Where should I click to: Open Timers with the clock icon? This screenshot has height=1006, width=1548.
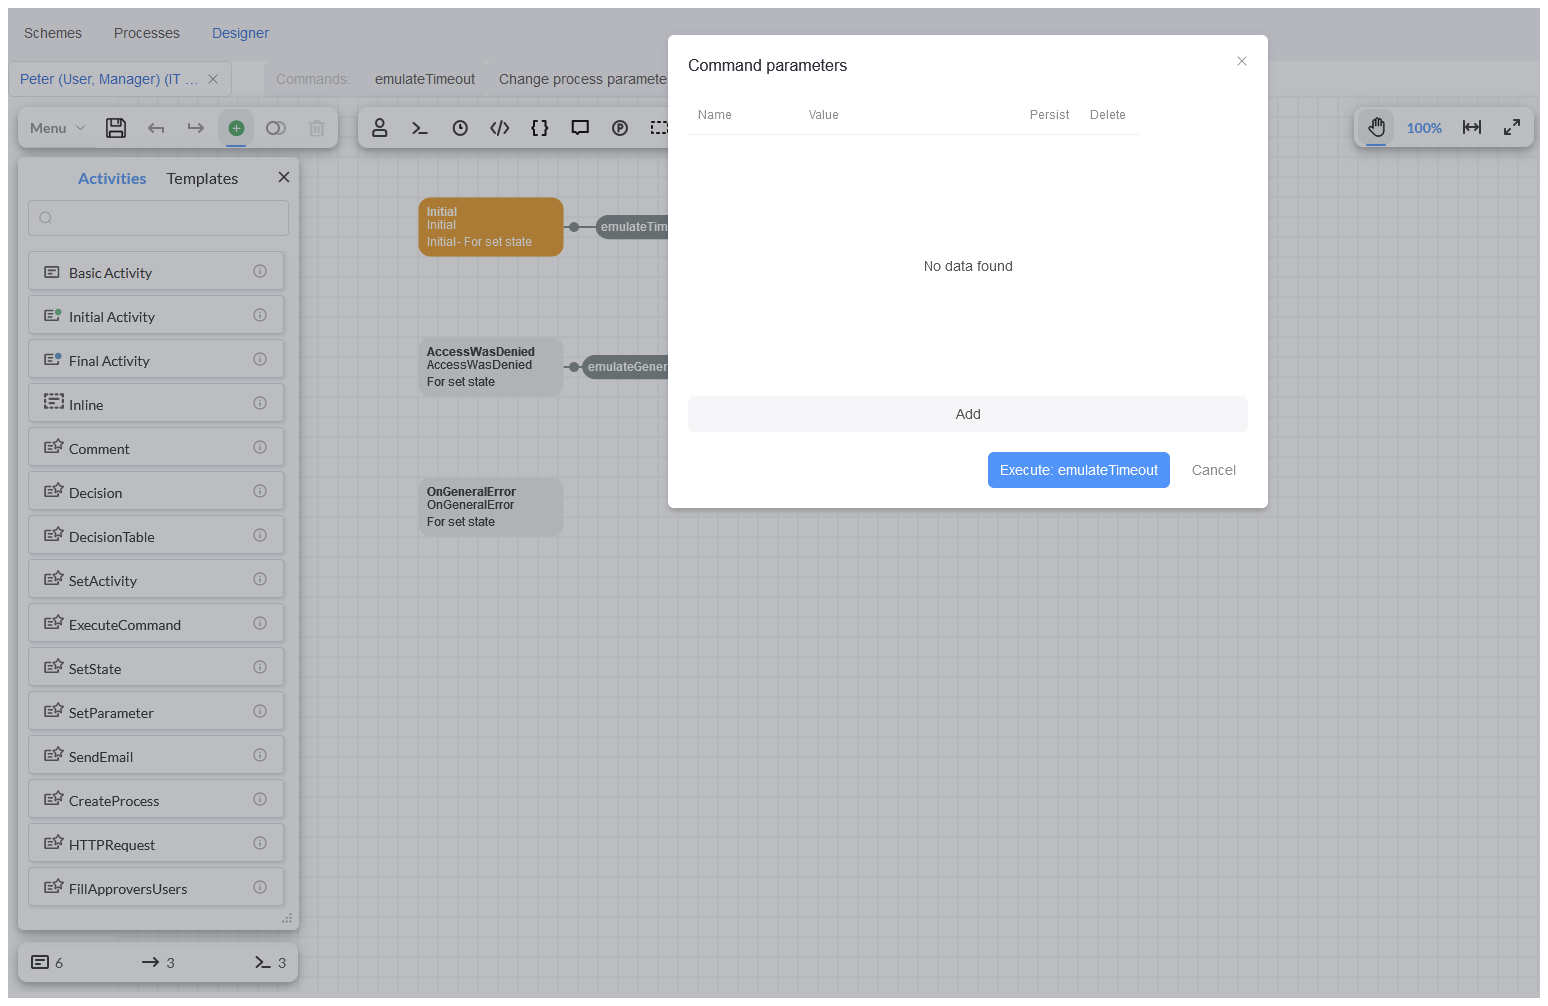click(460, 128)
